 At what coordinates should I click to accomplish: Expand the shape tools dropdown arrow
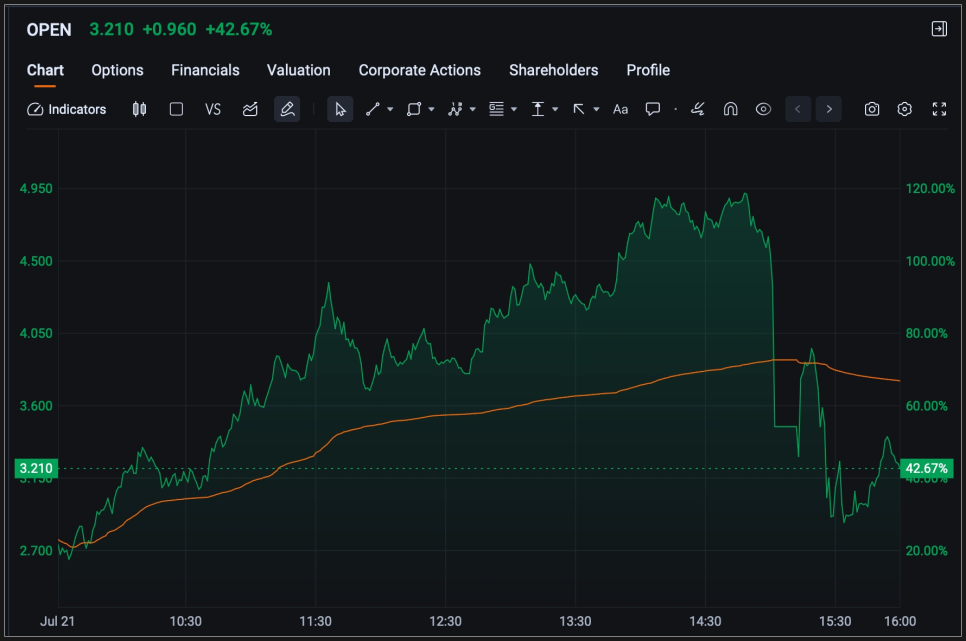tap(431, 109)
